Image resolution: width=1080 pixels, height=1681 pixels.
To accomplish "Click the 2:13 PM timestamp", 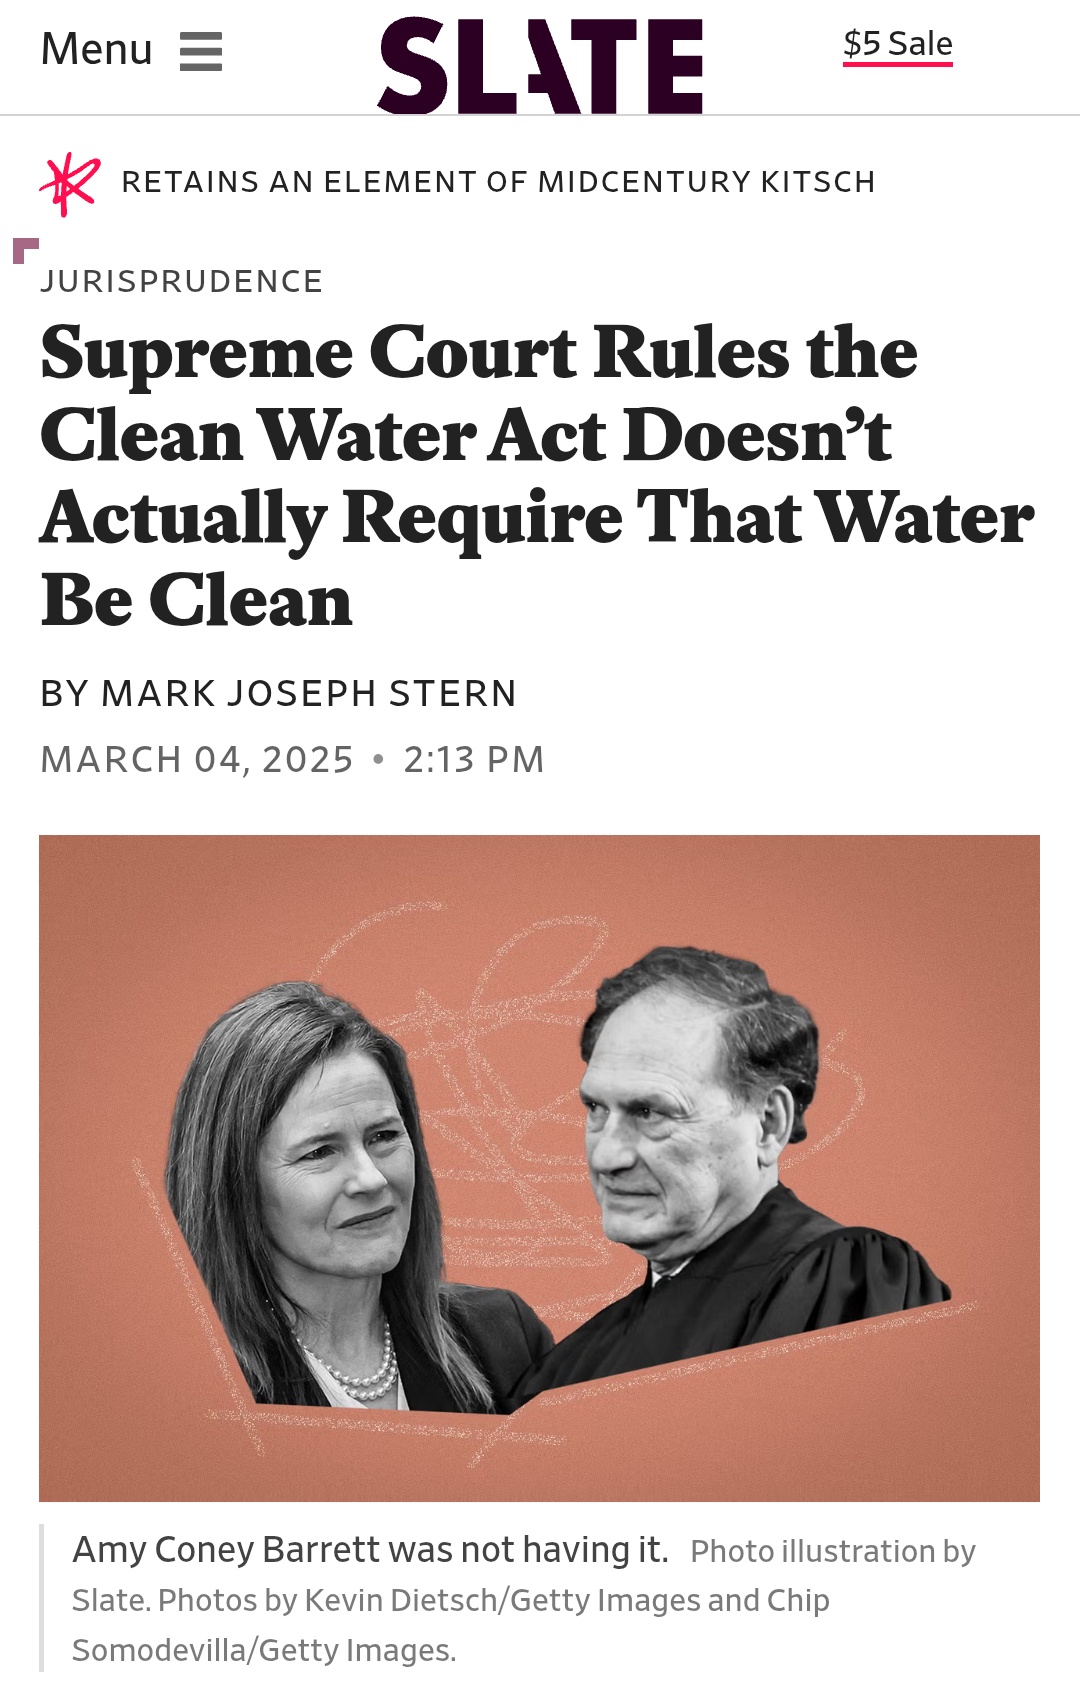I will pyautogui.click(x=474, y=760).
